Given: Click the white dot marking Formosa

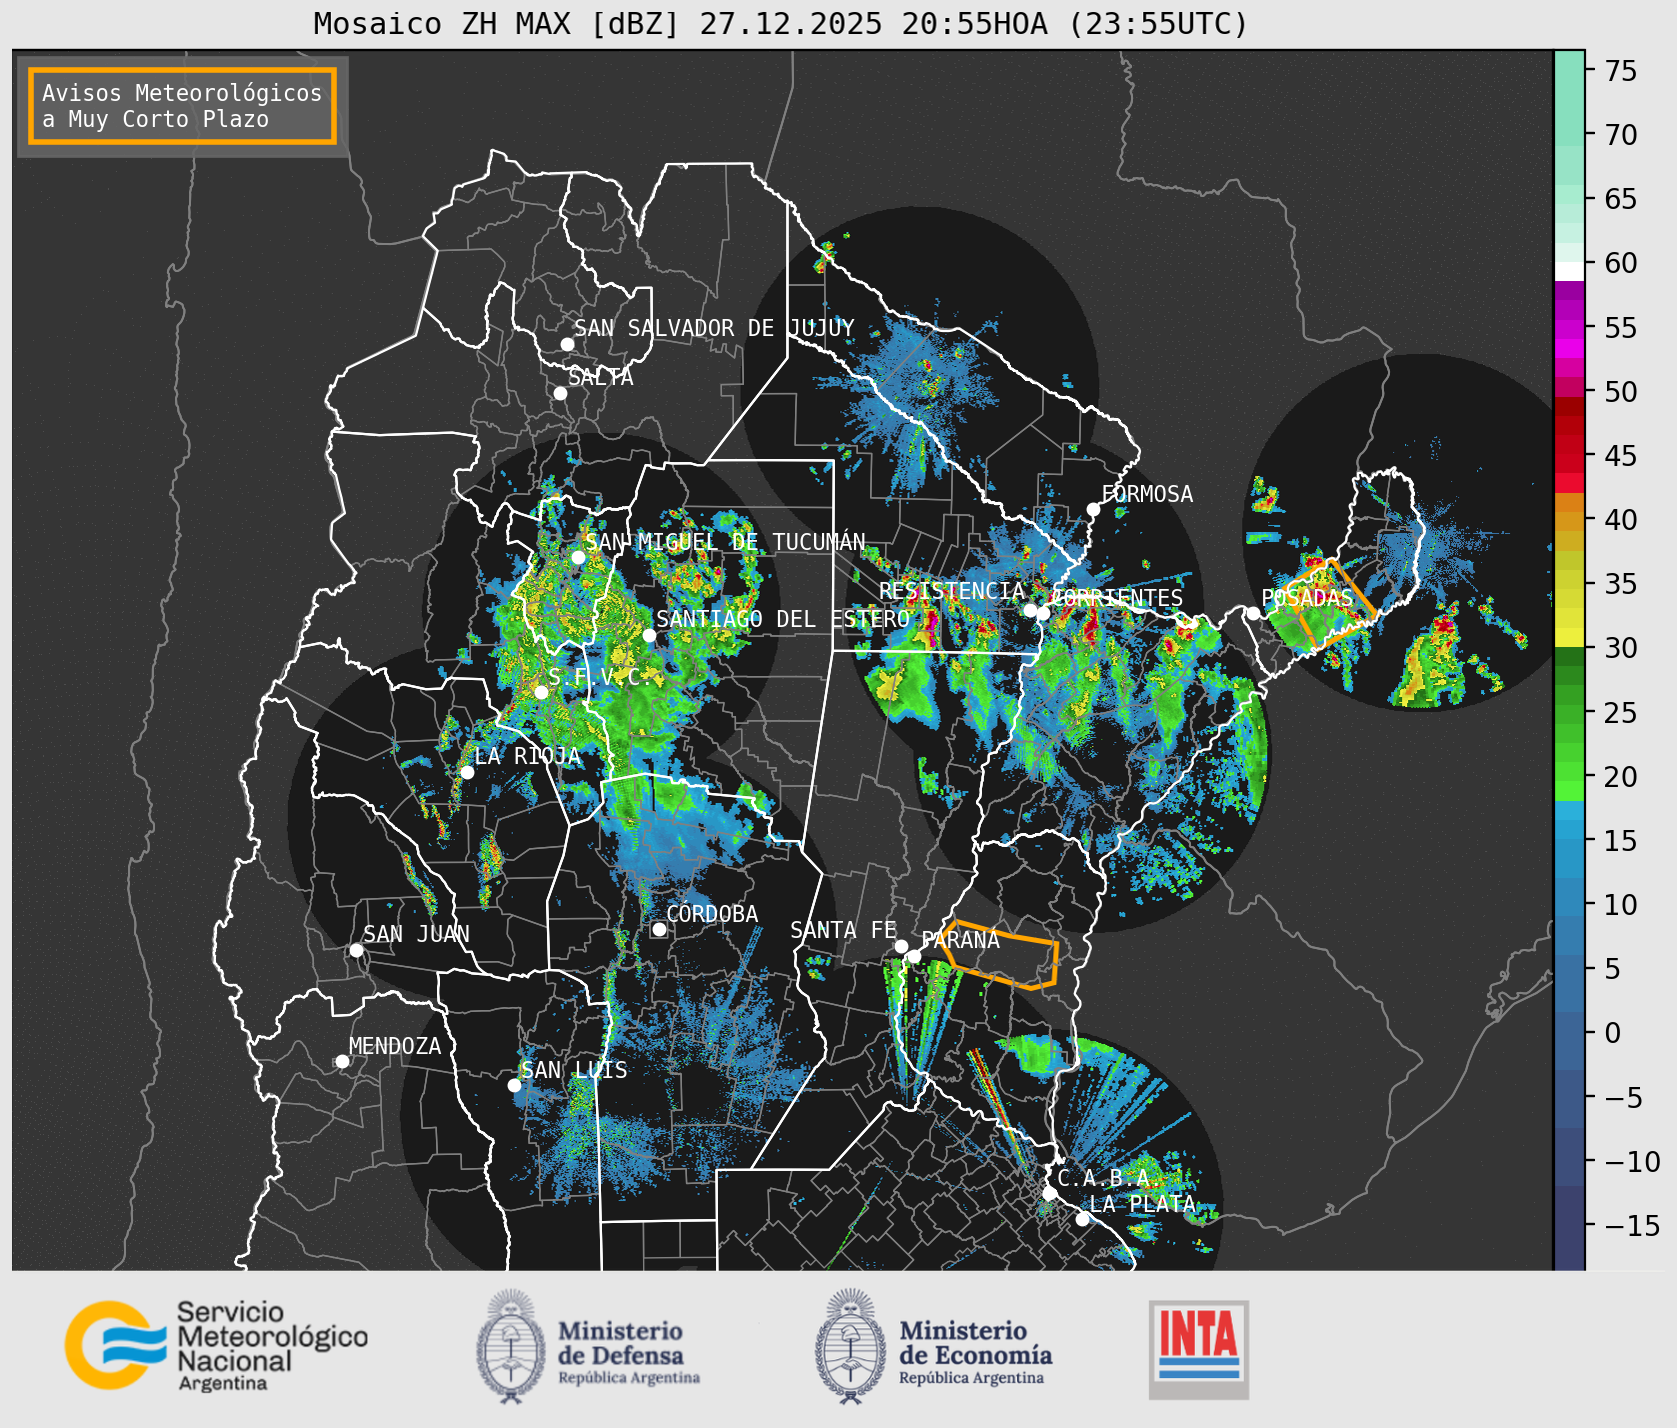Looking at the screenshot, I should coord(1093,509).
